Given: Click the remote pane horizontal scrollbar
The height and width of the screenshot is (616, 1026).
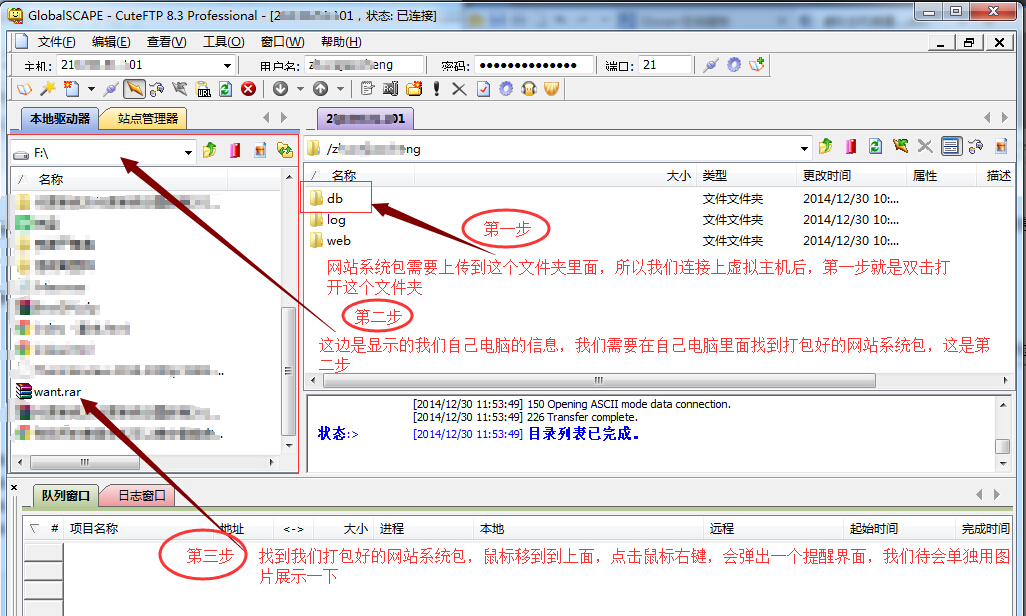Looking at the screenshot, I should 599,380.
